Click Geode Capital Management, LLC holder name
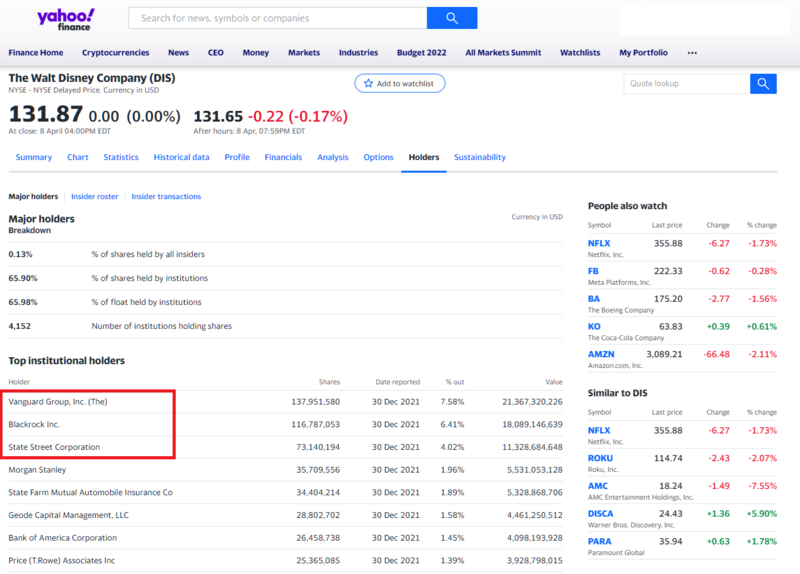 68,515
